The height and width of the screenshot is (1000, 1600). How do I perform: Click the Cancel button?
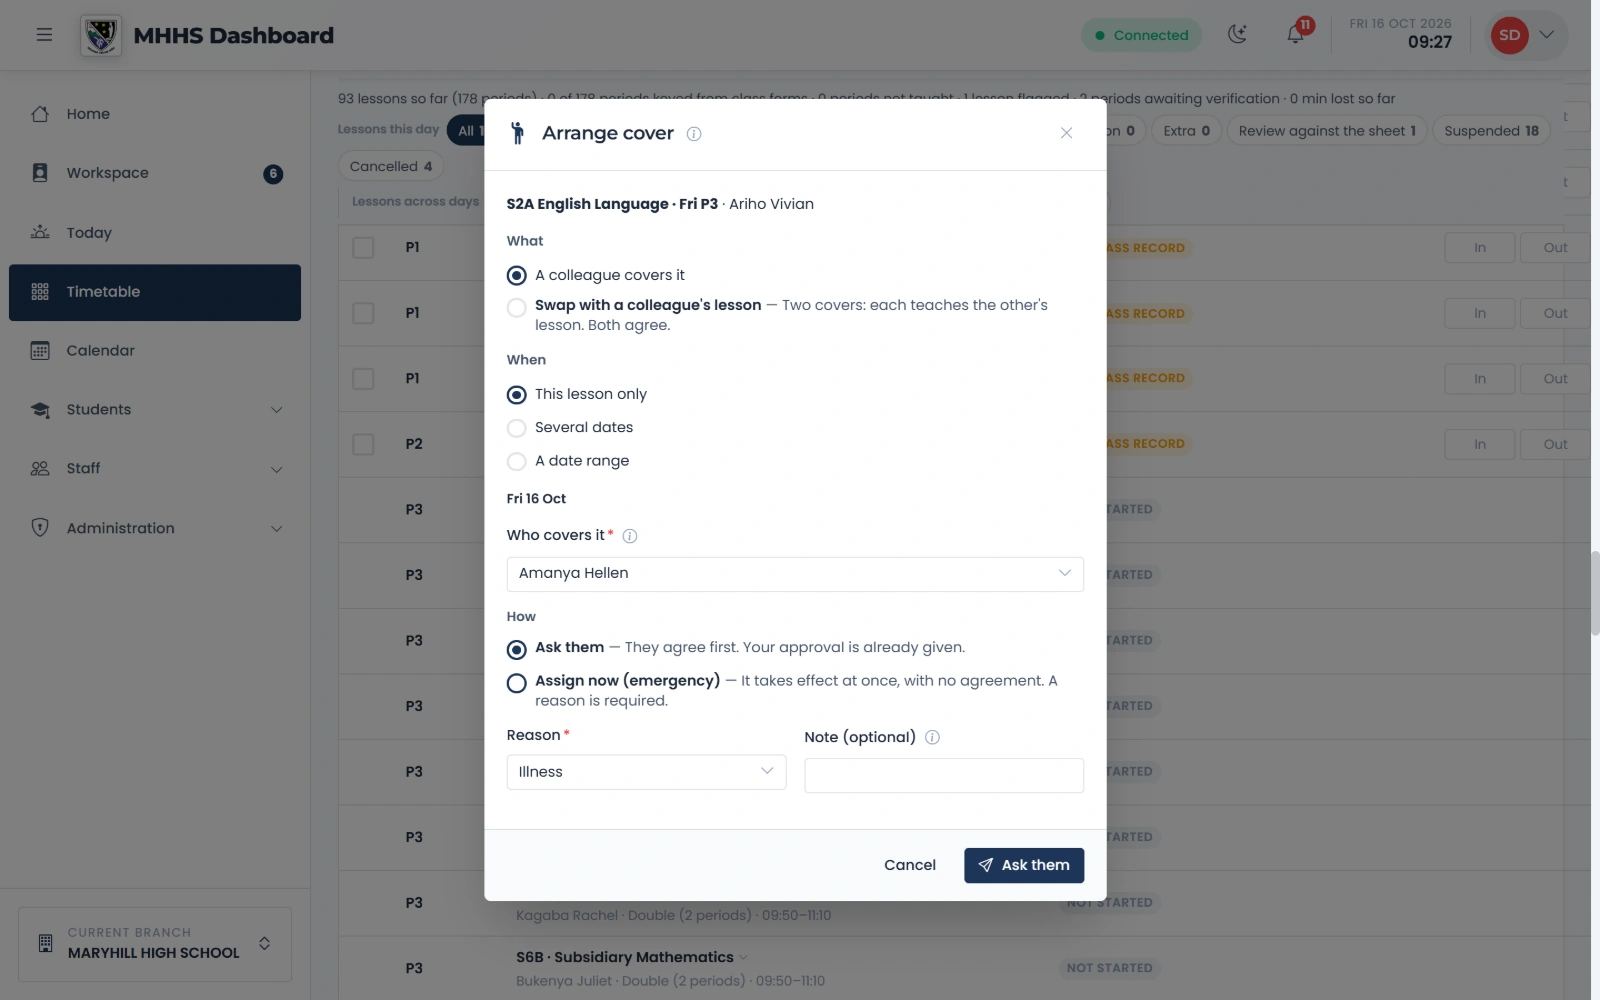coord(910,866)
